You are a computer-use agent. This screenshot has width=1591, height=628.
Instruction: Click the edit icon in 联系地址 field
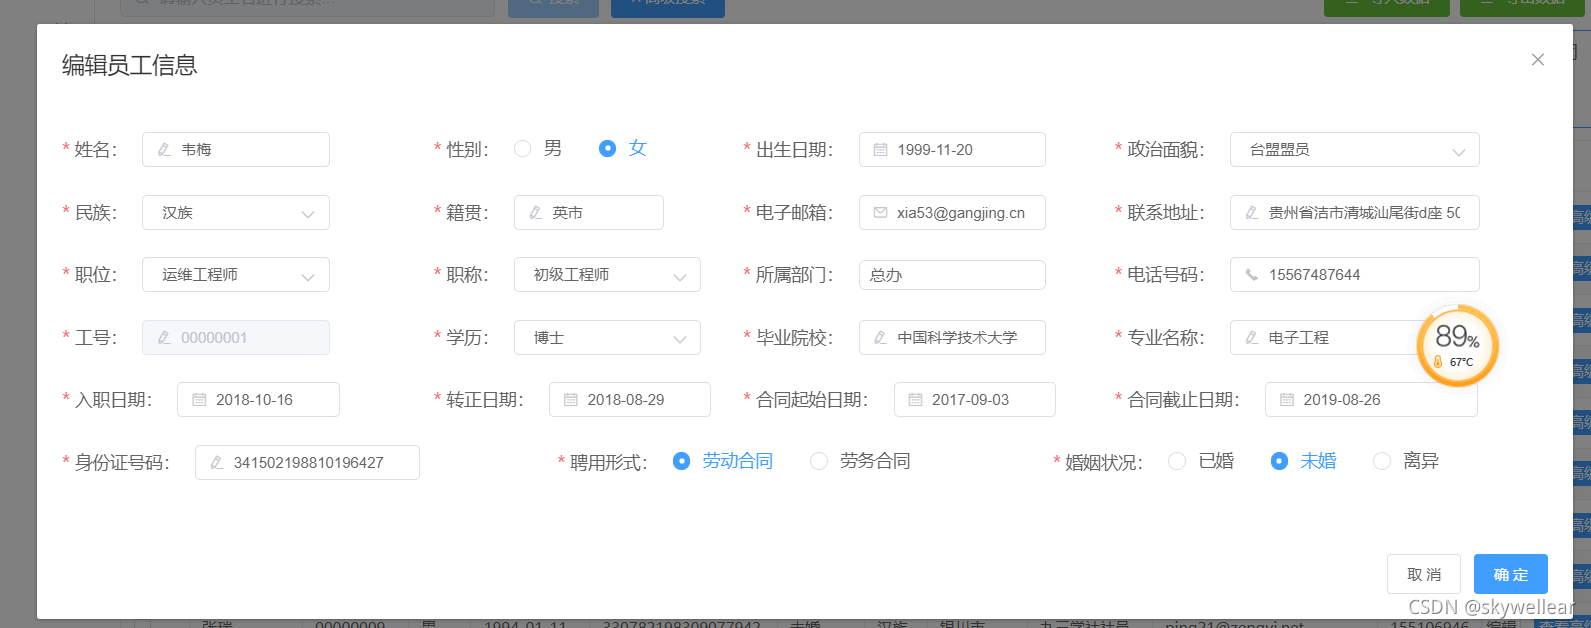[x=1252, y=213]
